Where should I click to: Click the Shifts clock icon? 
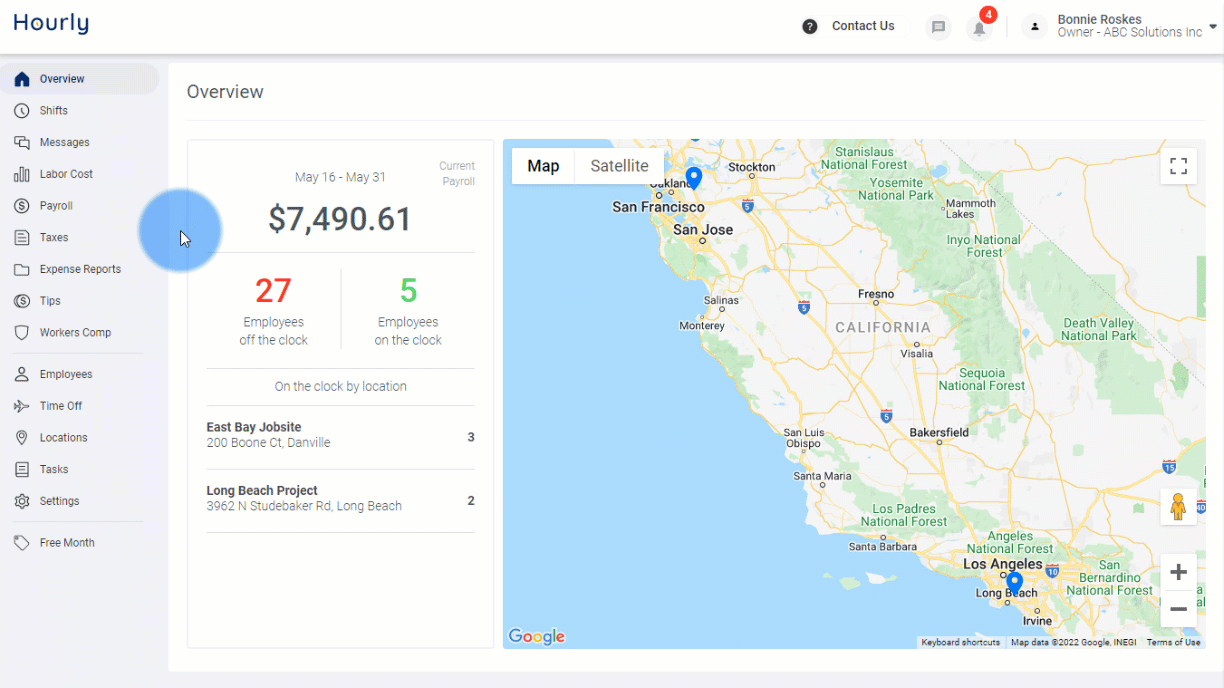click(22, 111)
